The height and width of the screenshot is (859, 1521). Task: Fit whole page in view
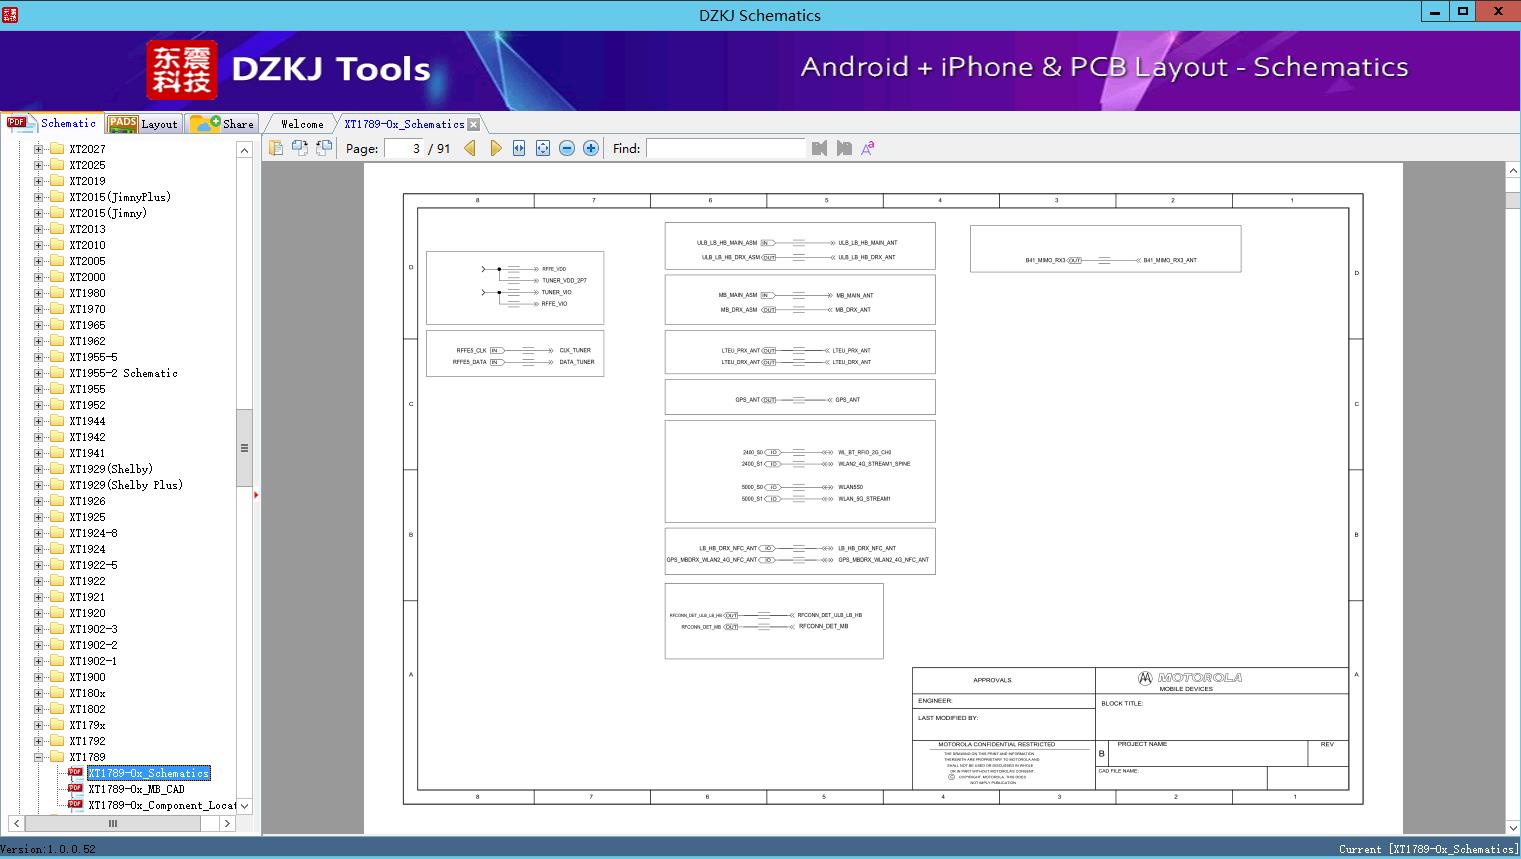(x=543, y=148)
